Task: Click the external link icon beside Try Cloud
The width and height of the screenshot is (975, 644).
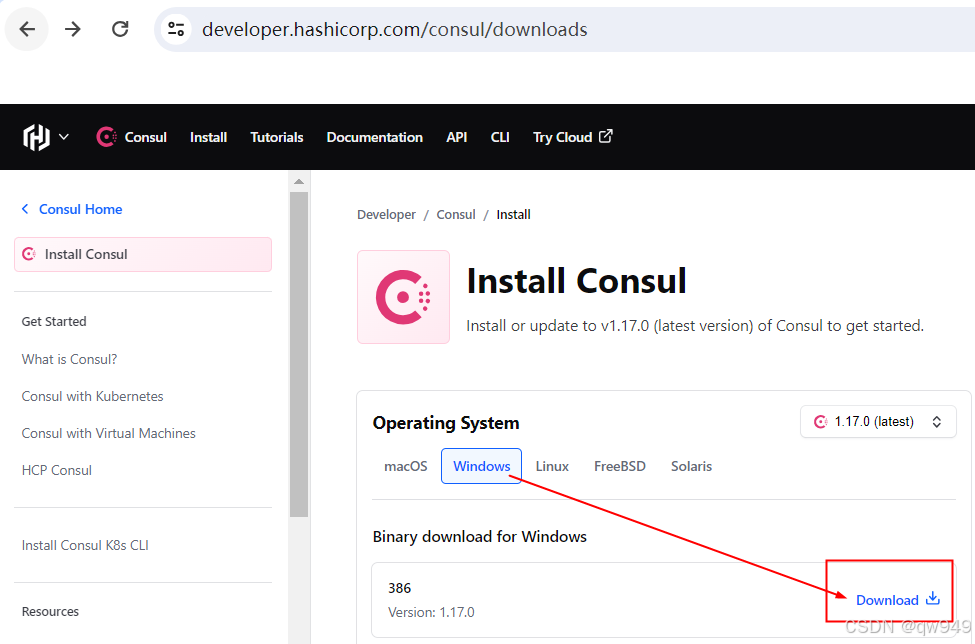Action: pos(606,136)
